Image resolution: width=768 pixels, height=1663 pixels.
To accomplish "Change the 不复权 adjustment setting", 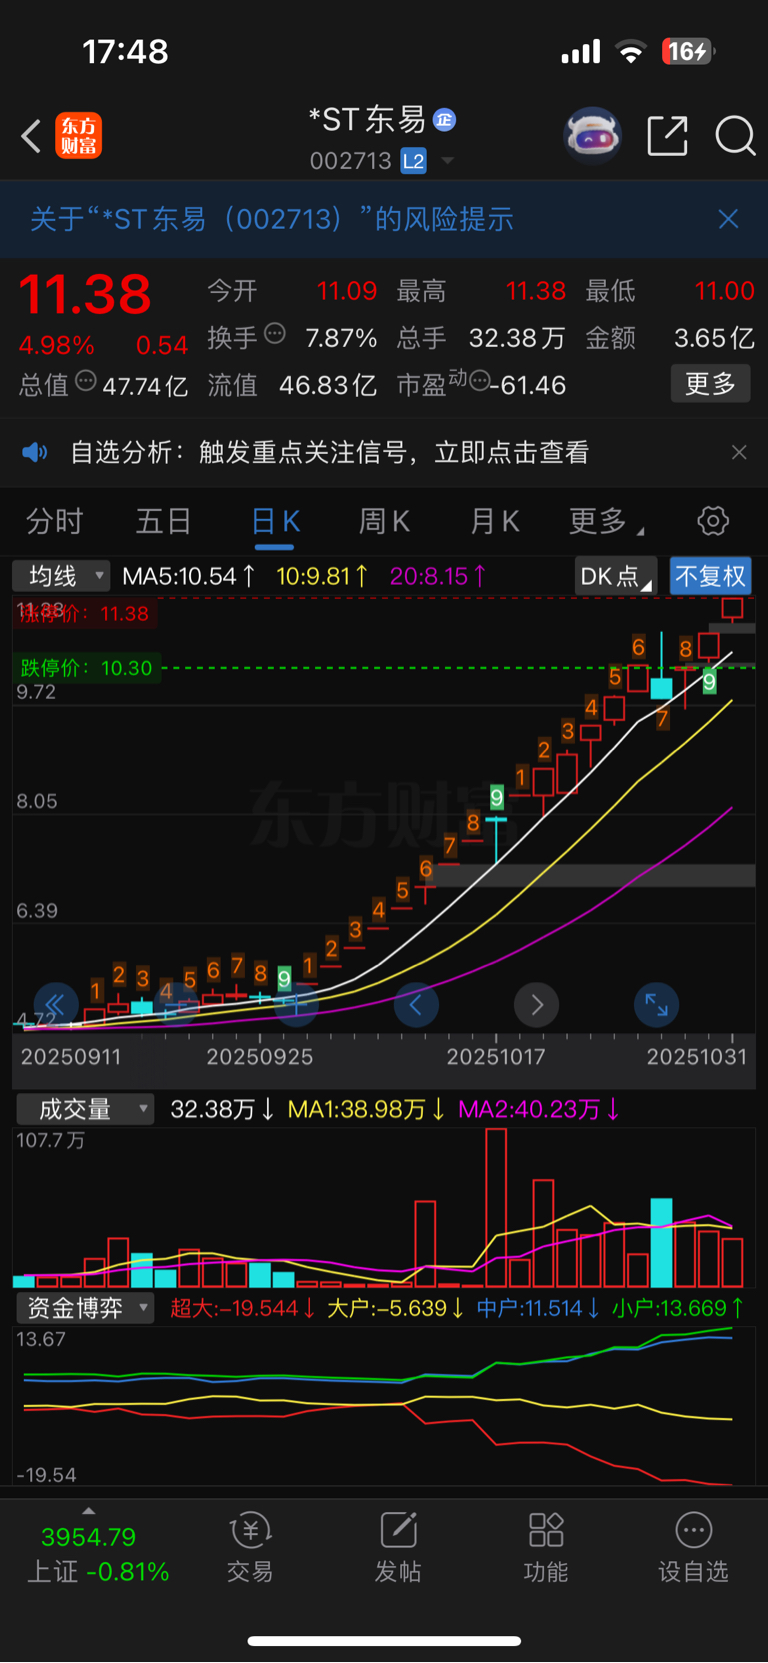I will [x=710, y=576].
